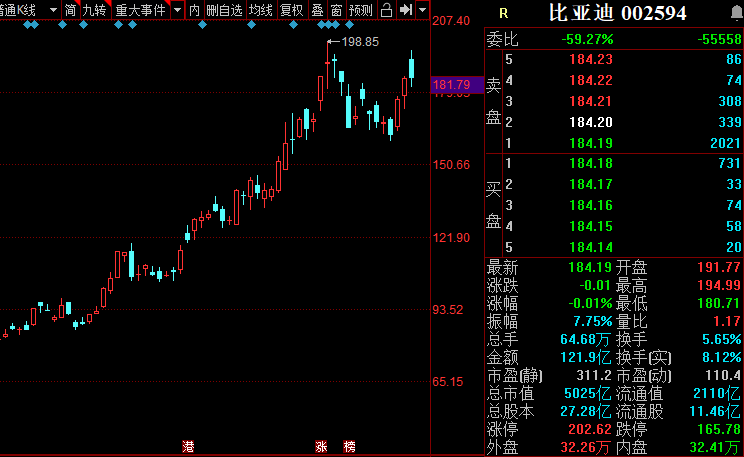
Task: Click the highlighted 181.79 price tag
Action: pos(457,85)
